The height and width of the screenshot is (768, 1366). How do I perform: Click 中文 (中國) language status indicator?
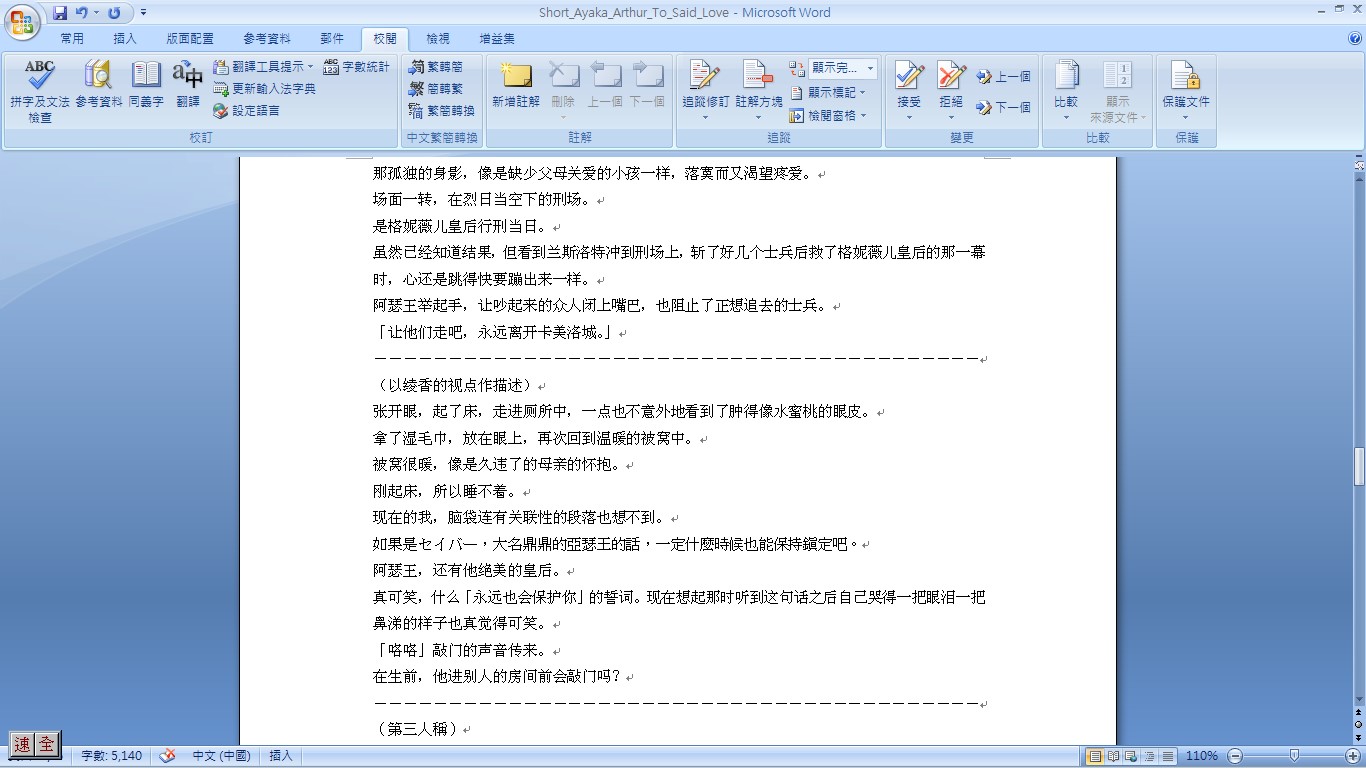click(x=221, y=756)
